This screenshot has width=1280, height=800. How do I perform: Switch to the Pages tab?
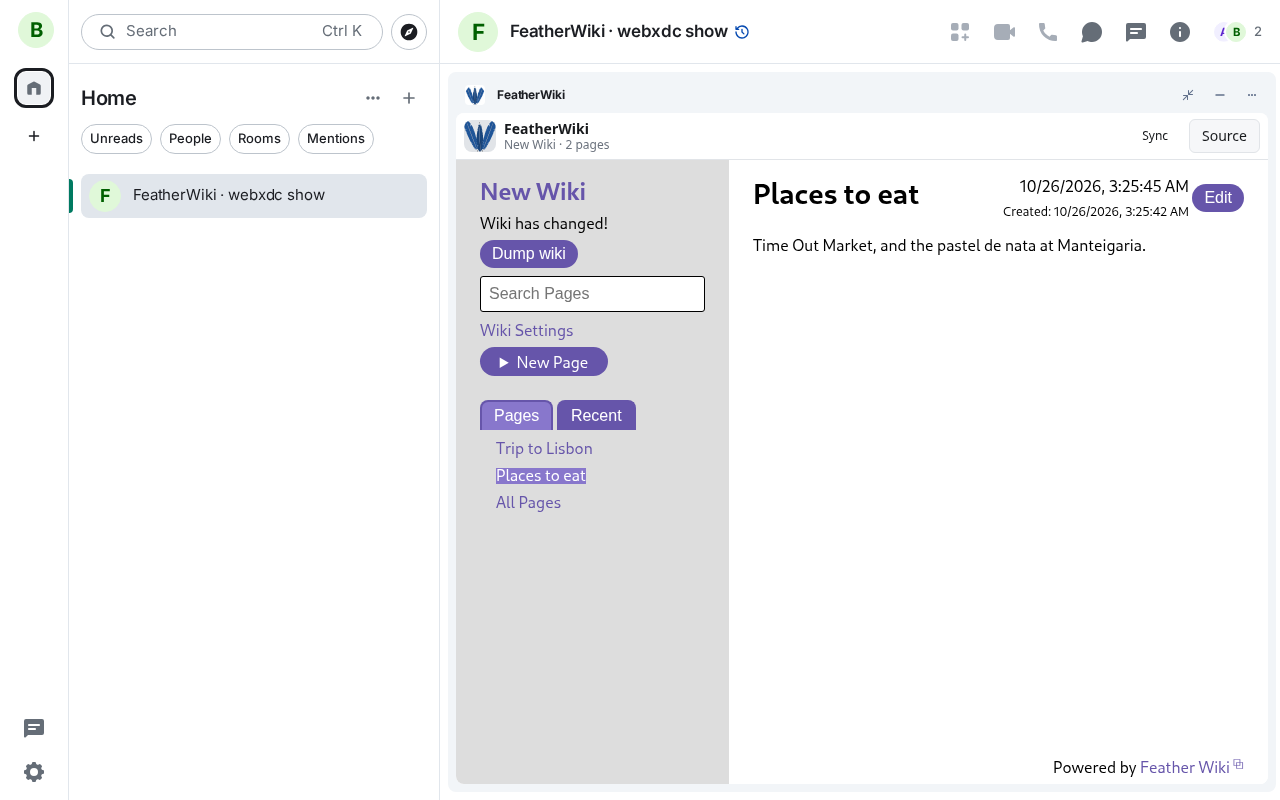point(516,415)
